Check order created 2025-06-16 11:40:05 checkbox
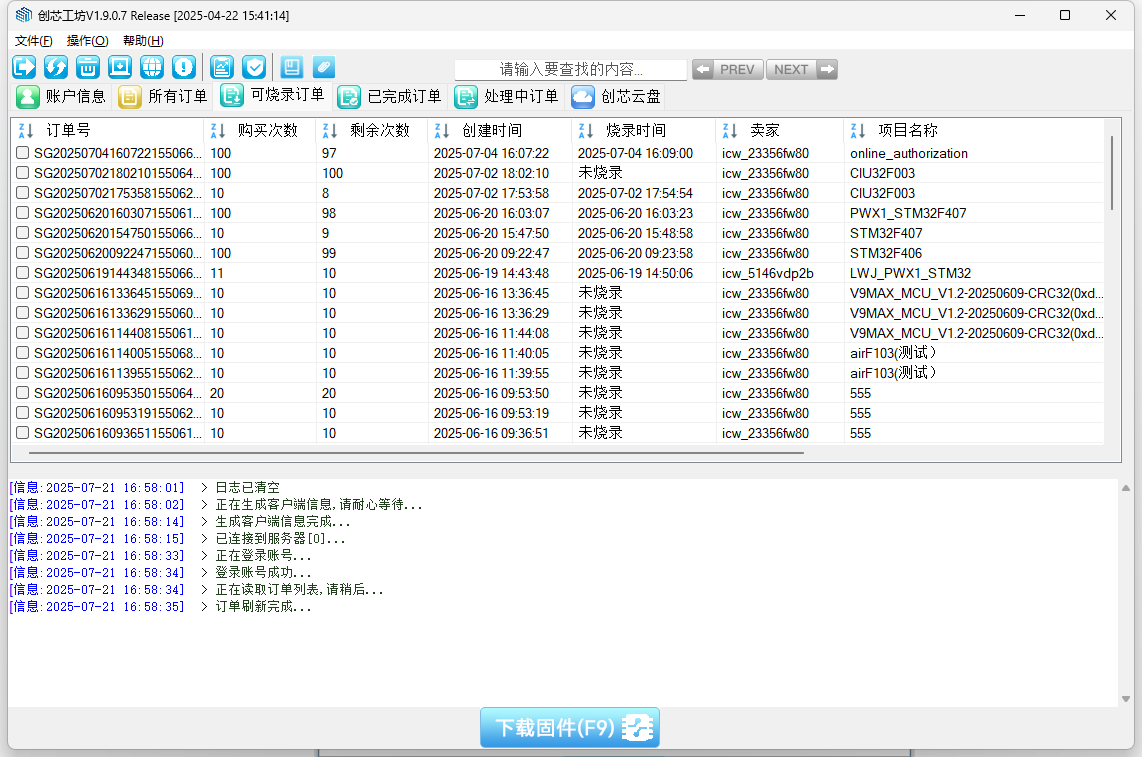The height and width of the screenshot is (757, 1142). pos(23,353)
